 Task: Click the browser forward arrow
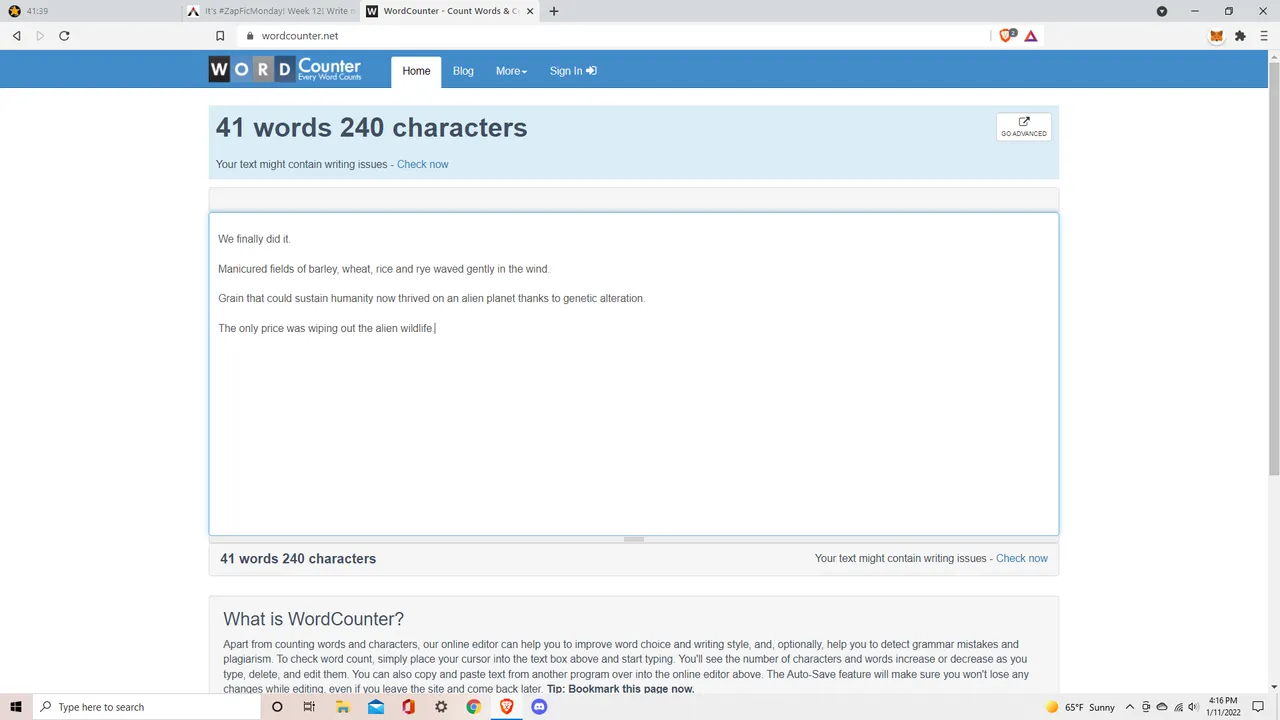click(40, 36)
